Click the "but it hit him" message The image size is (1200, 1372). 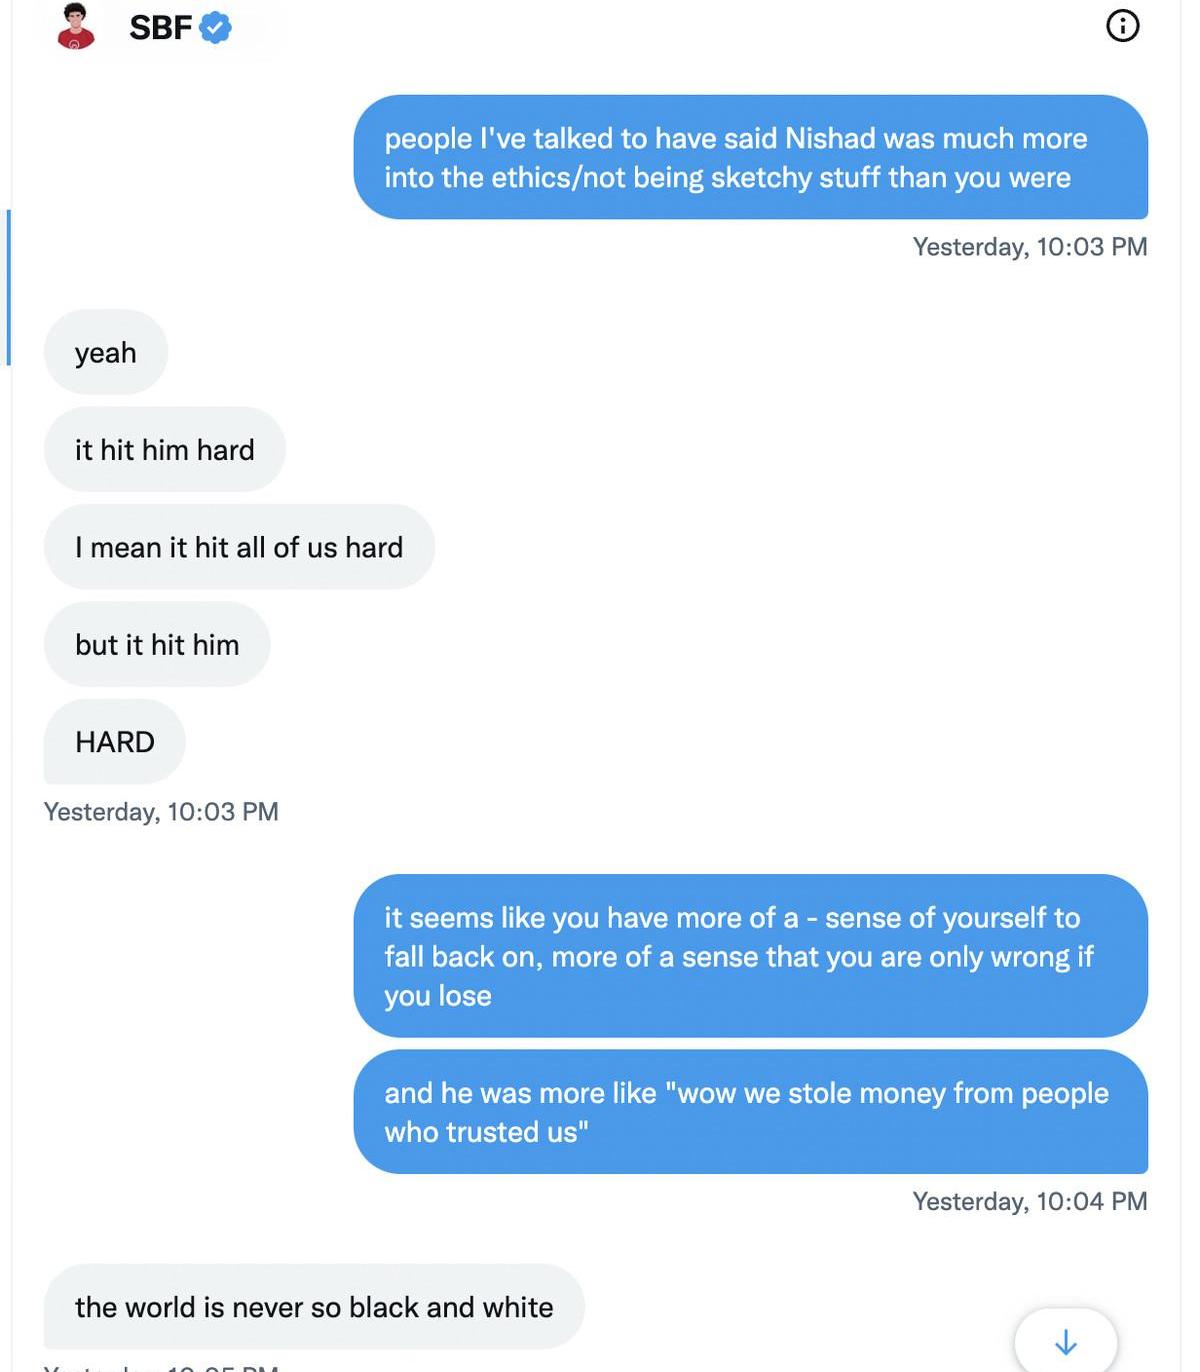coord(157,644)
